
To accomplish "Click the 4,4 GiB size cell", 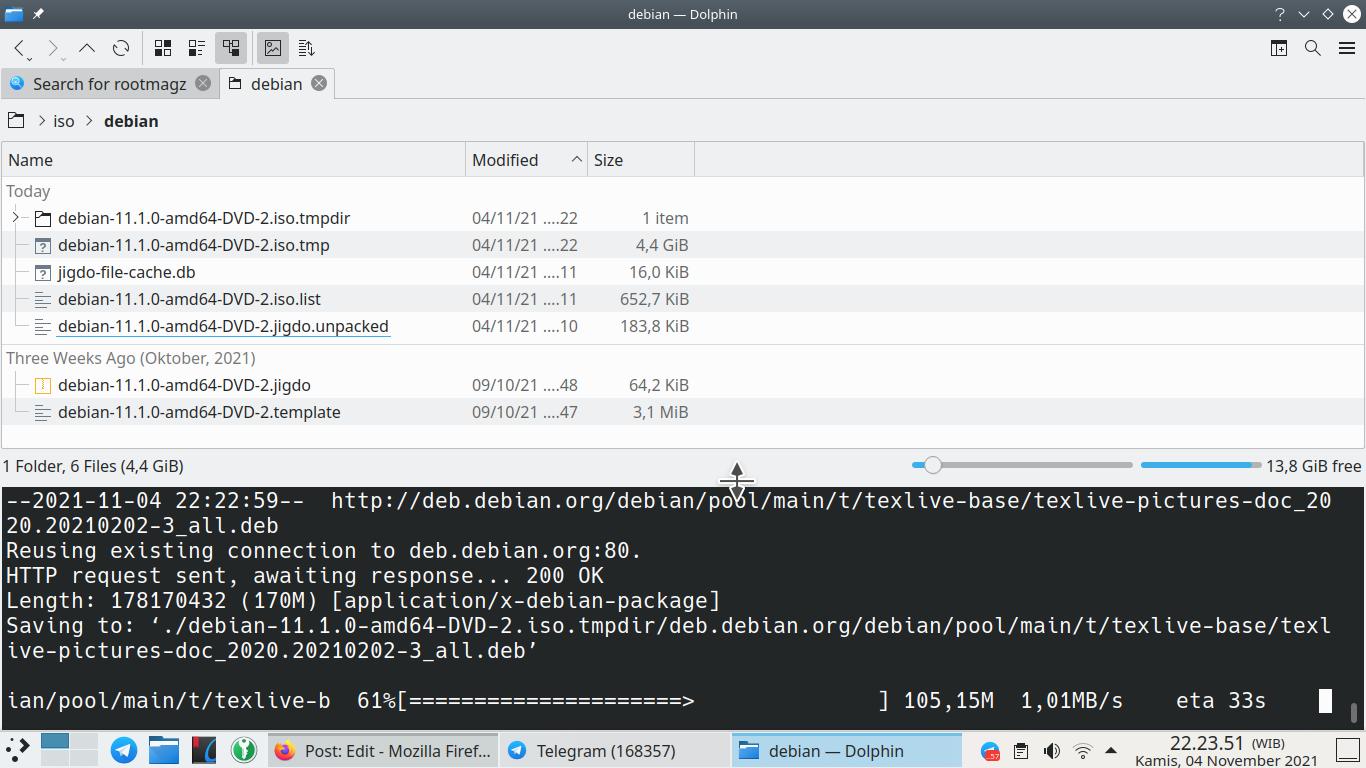I will point(662,245).
